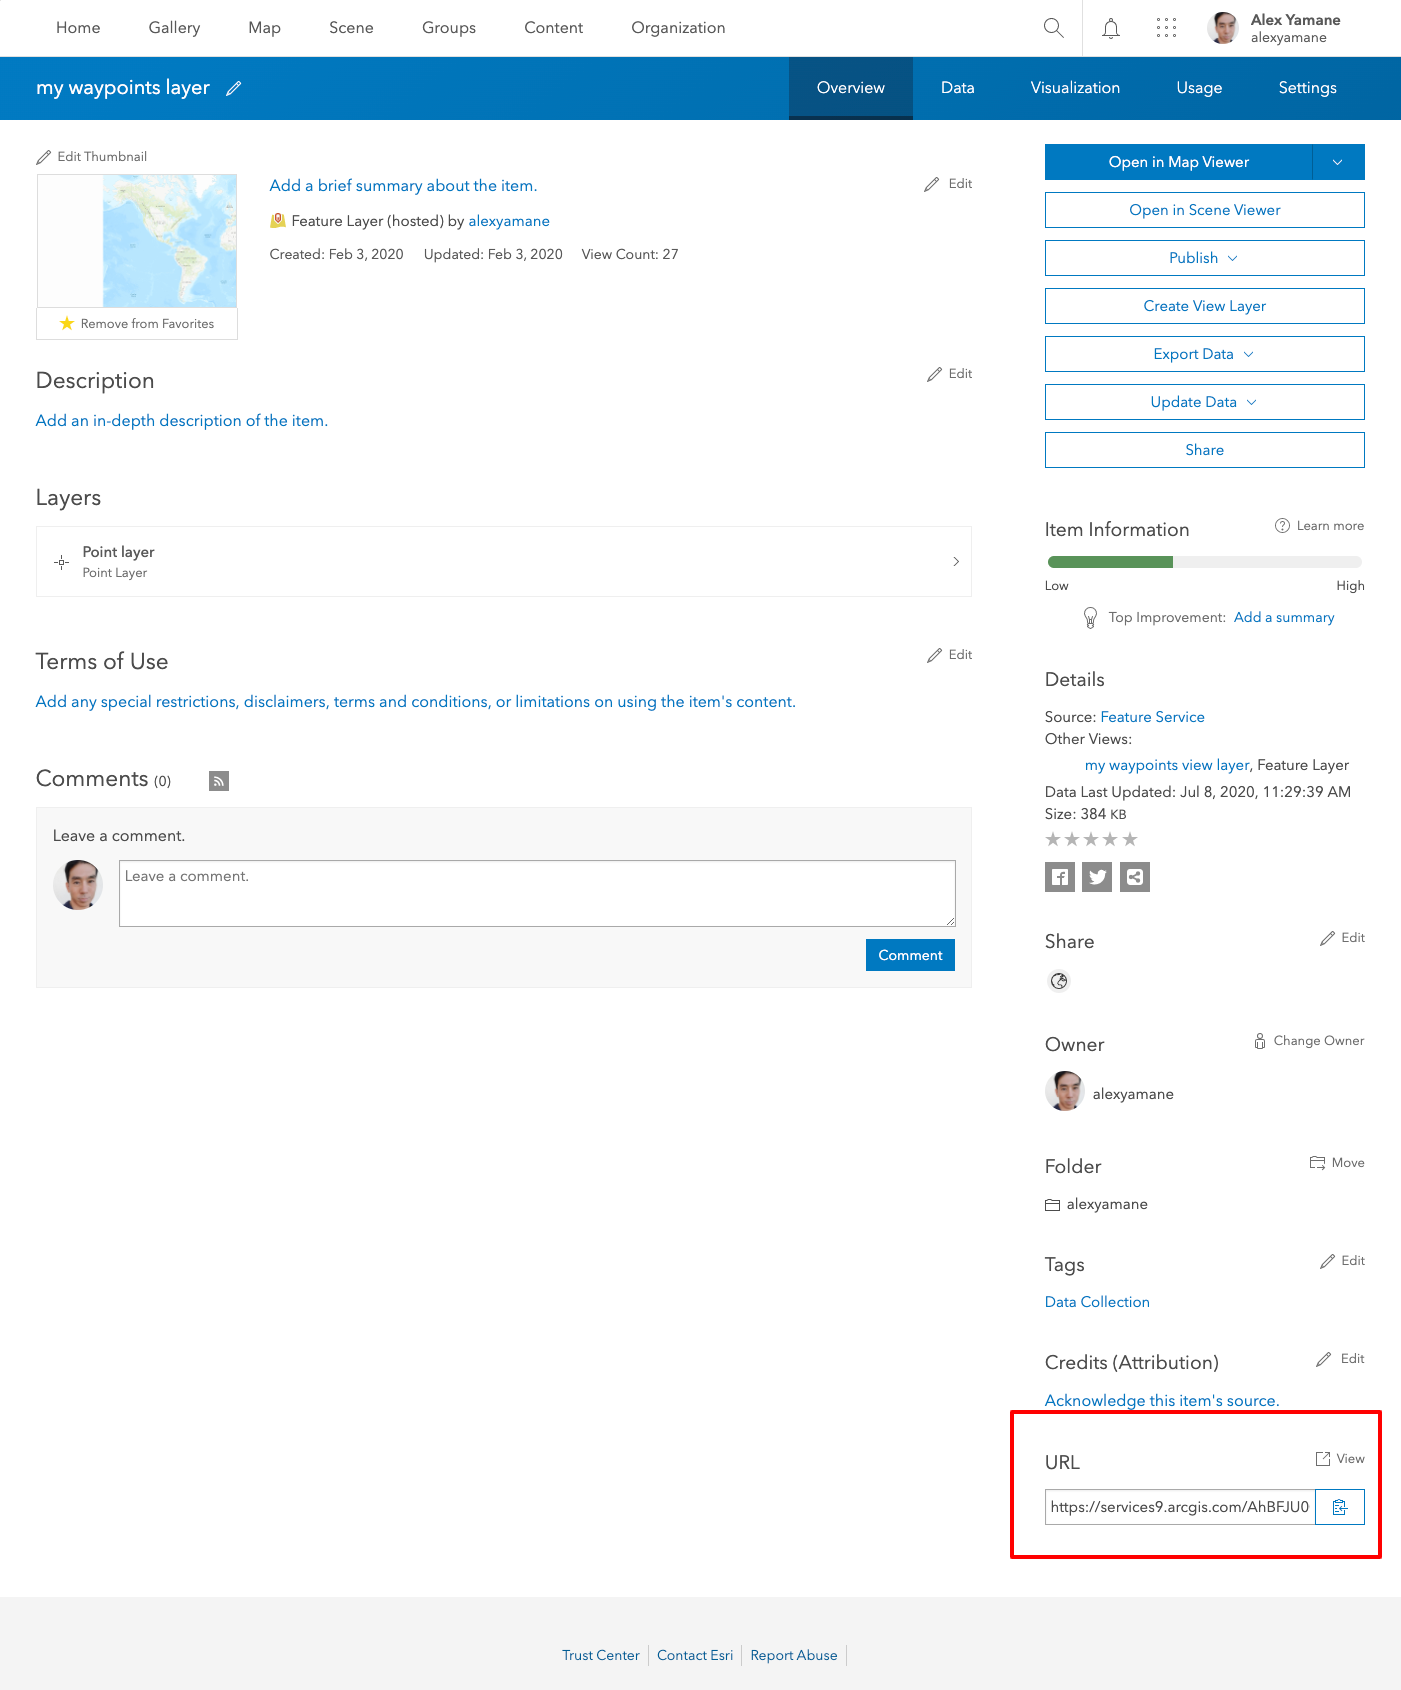Click Create View Layer button

click(x=1205, y=306)
